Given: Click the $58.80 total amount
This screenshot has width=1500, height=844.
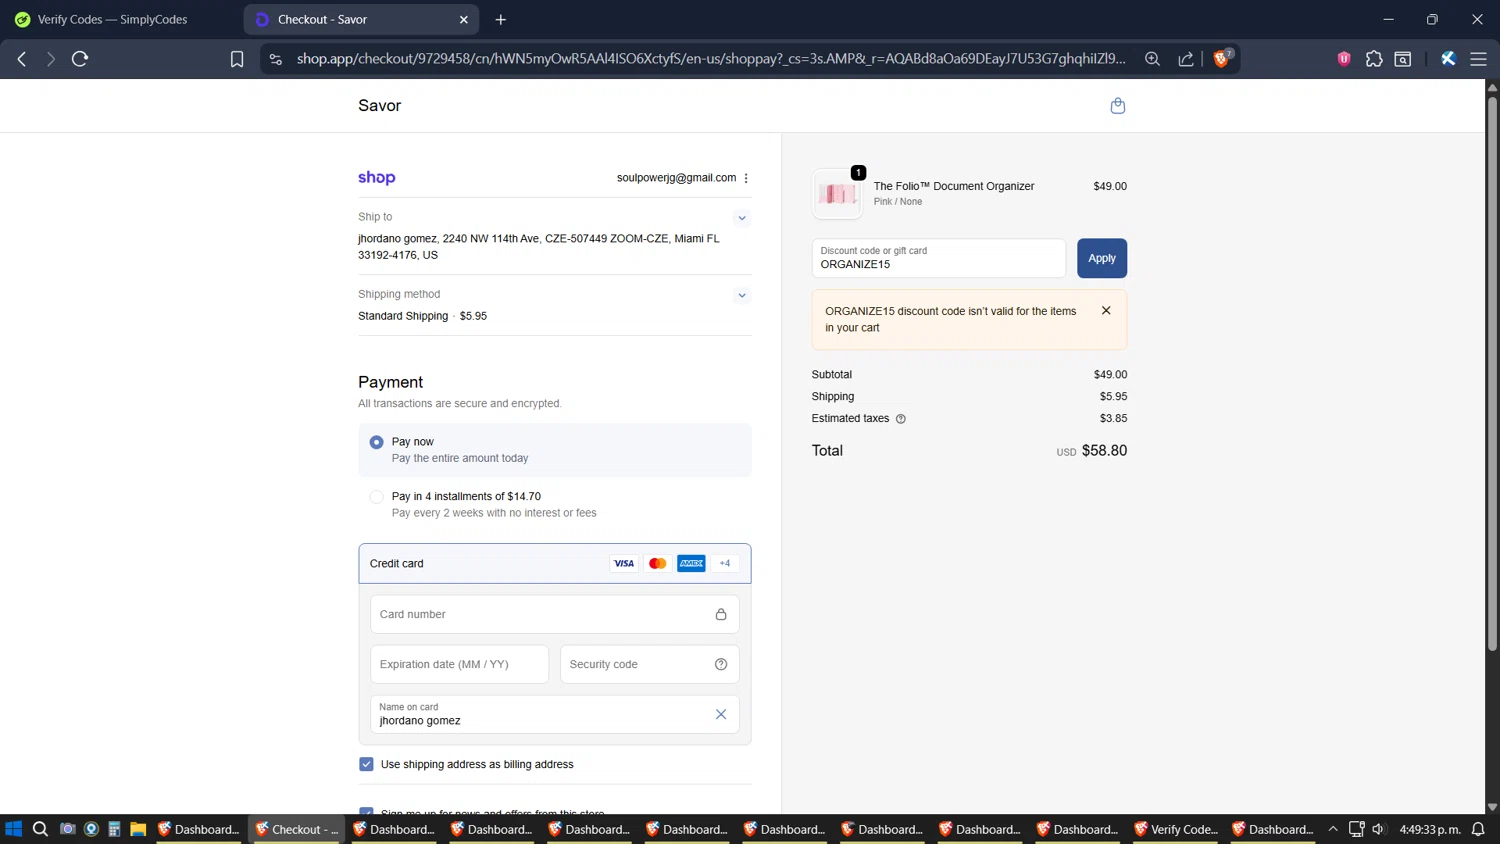Looking at the screenshot, I should point(1104,451).
